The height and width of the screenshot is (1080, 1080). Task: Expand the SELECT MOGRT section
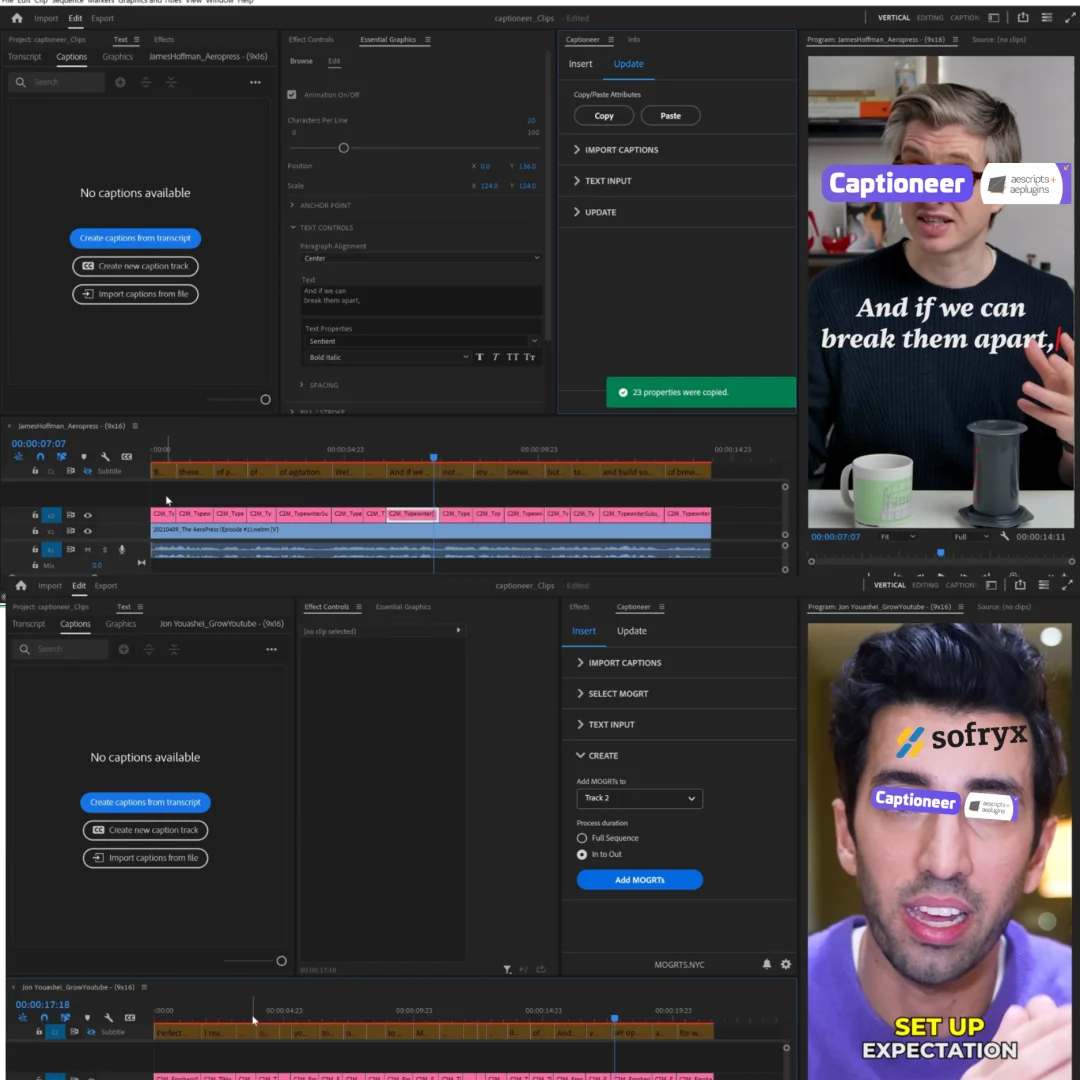[617, 694]
